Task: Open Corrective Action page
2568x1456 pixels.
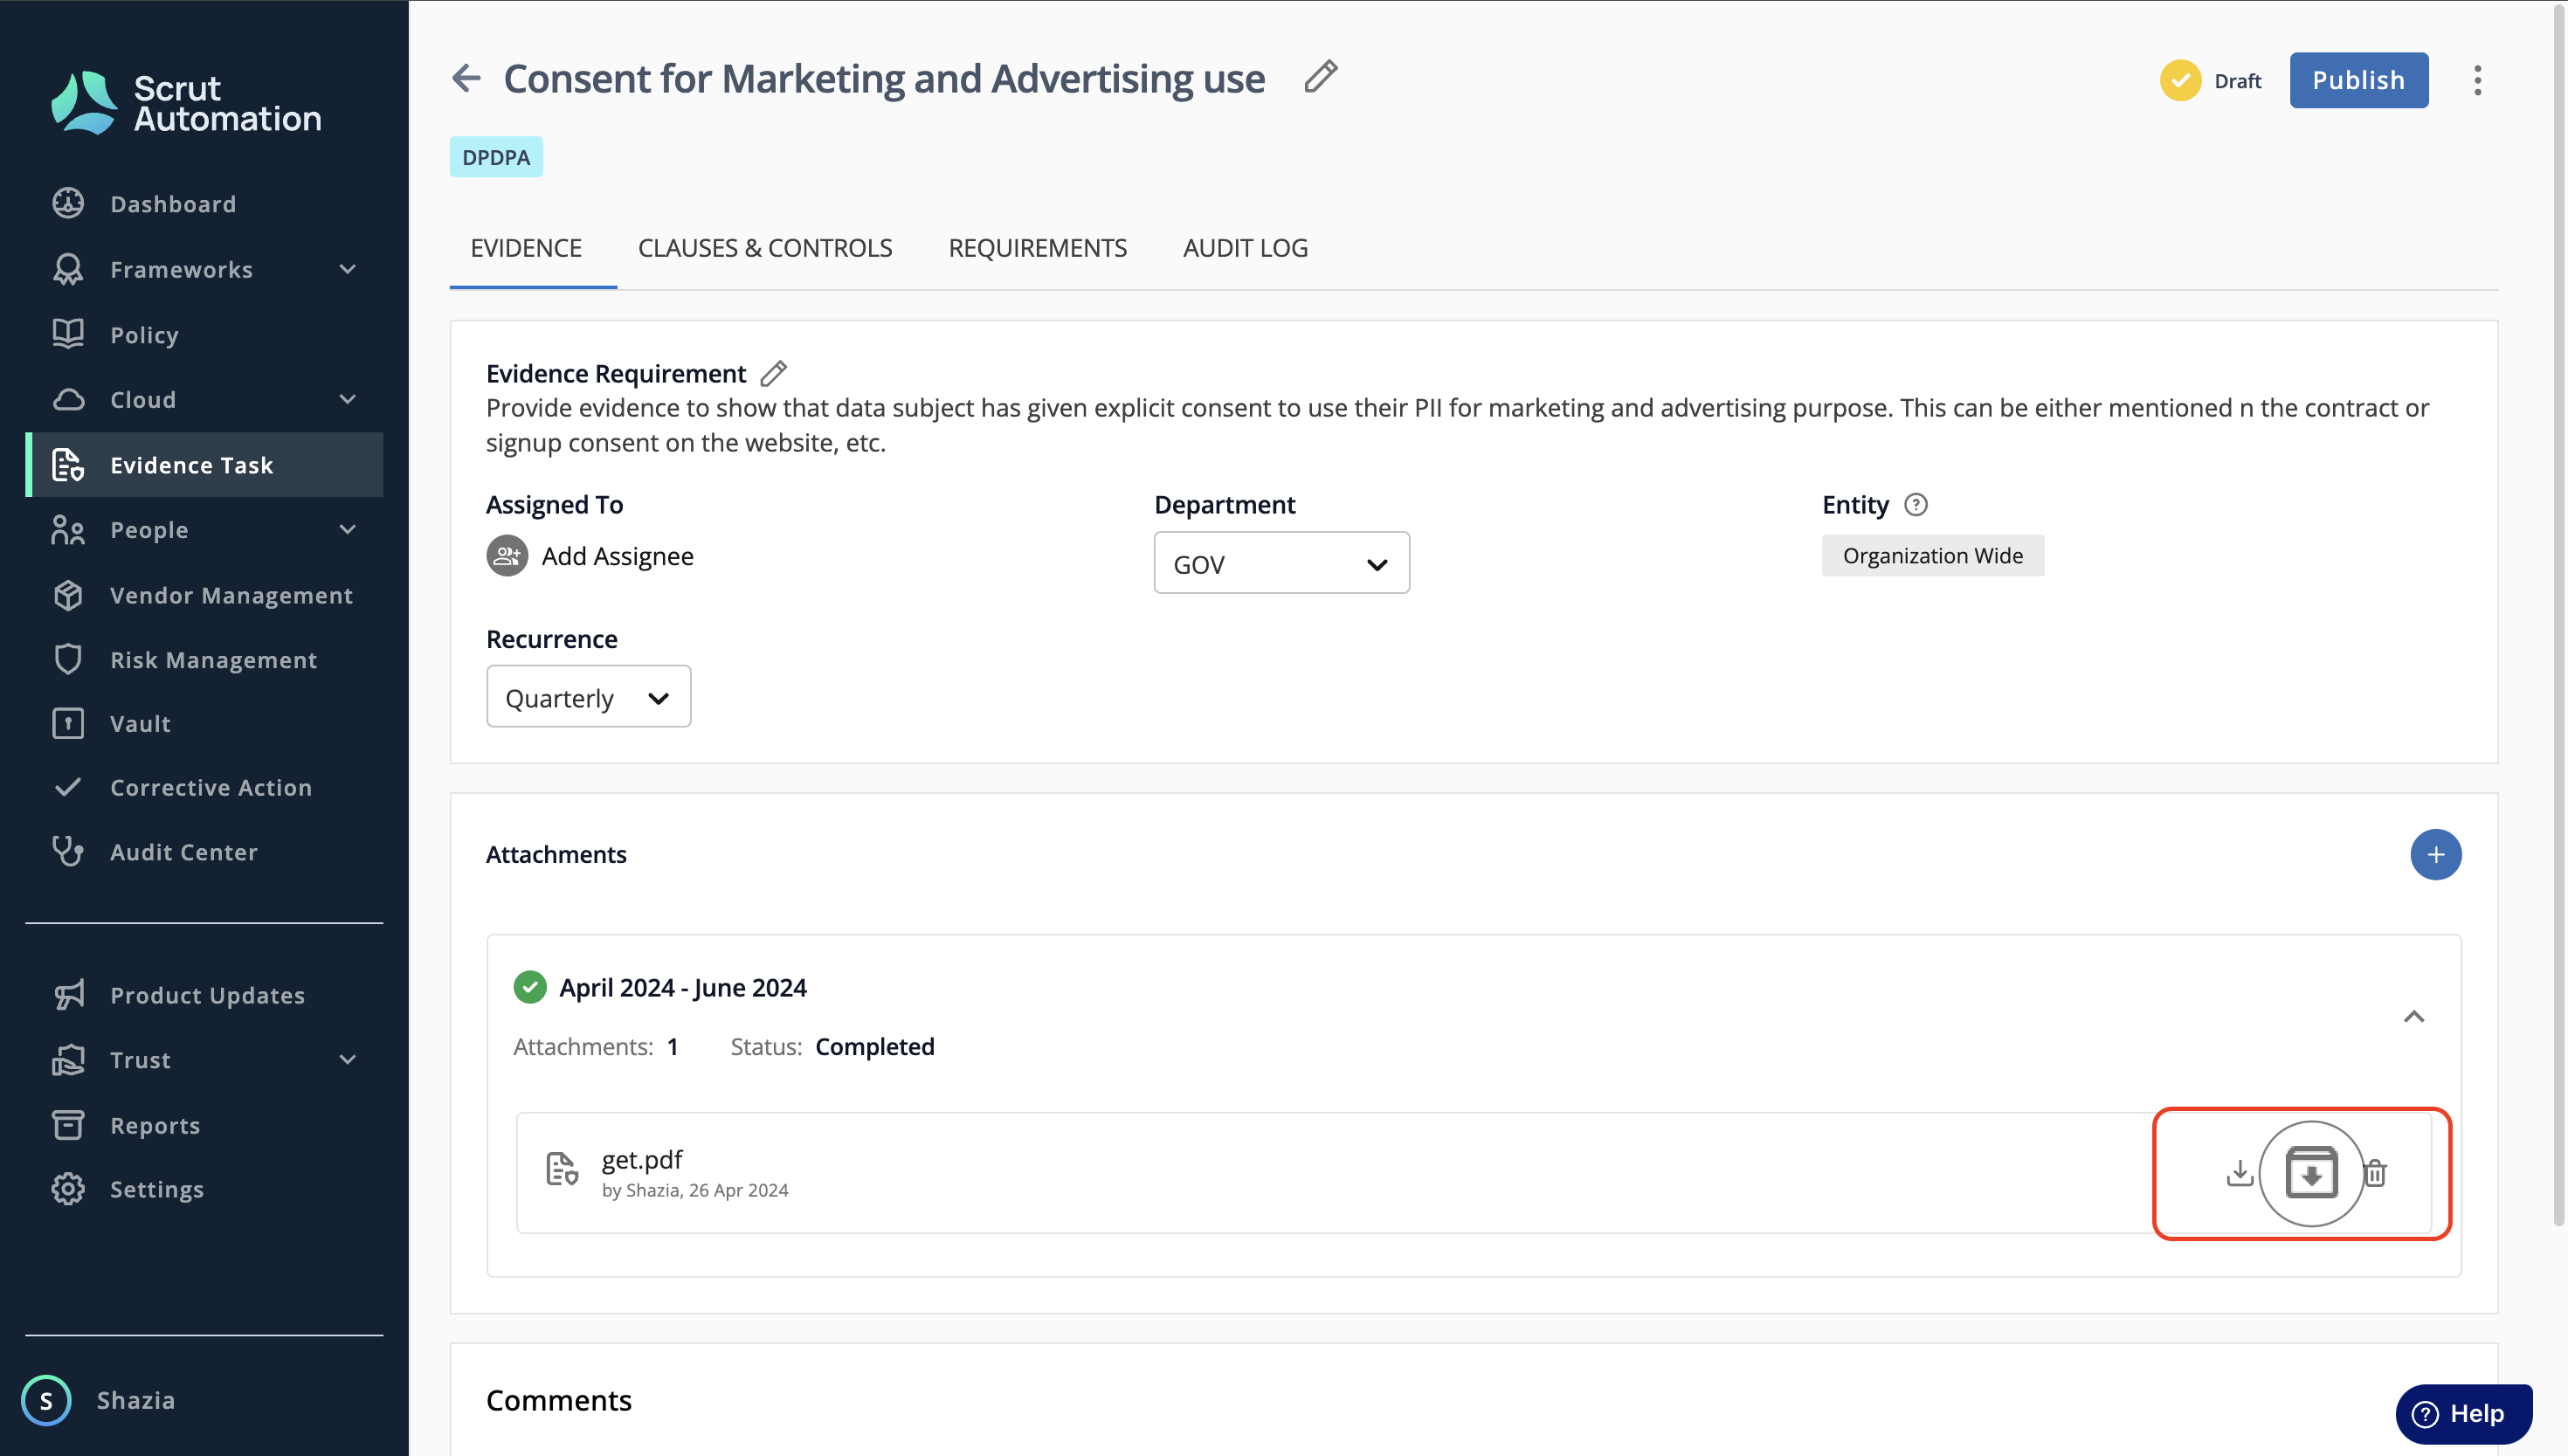Action: tap(204, 788)
